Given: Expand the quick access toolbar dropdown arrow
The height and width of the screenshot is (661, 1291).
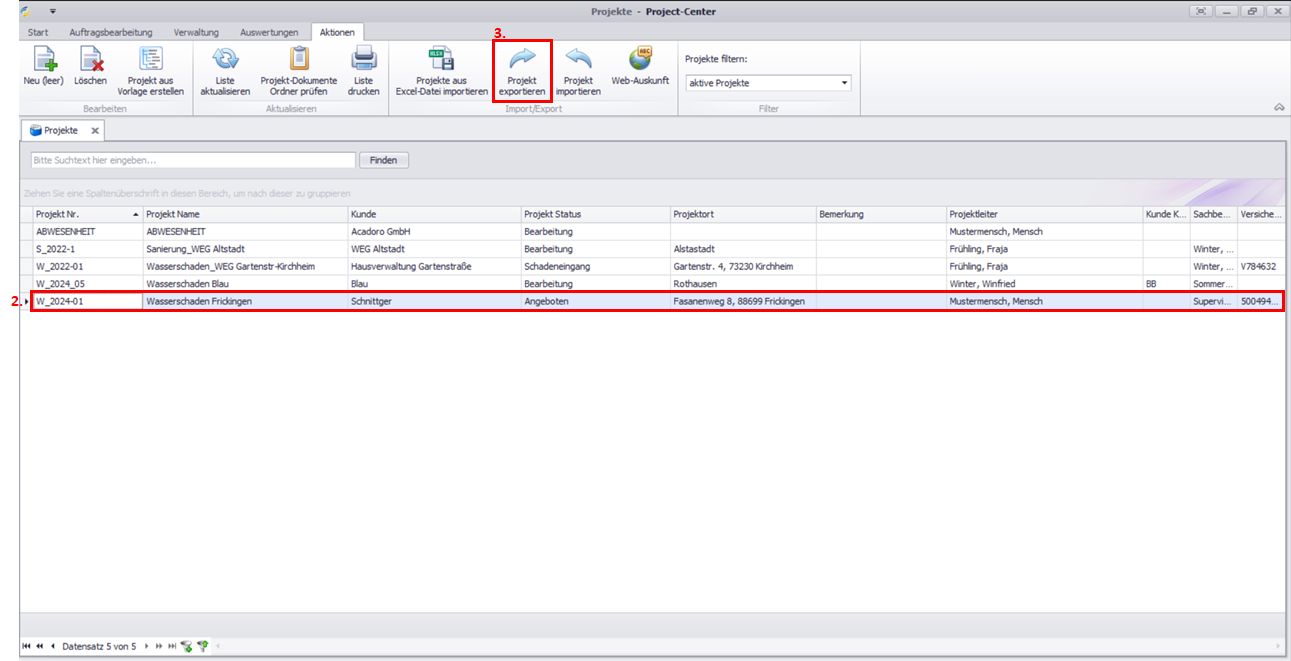Looking at the screenshot, I should click(52, 11).
